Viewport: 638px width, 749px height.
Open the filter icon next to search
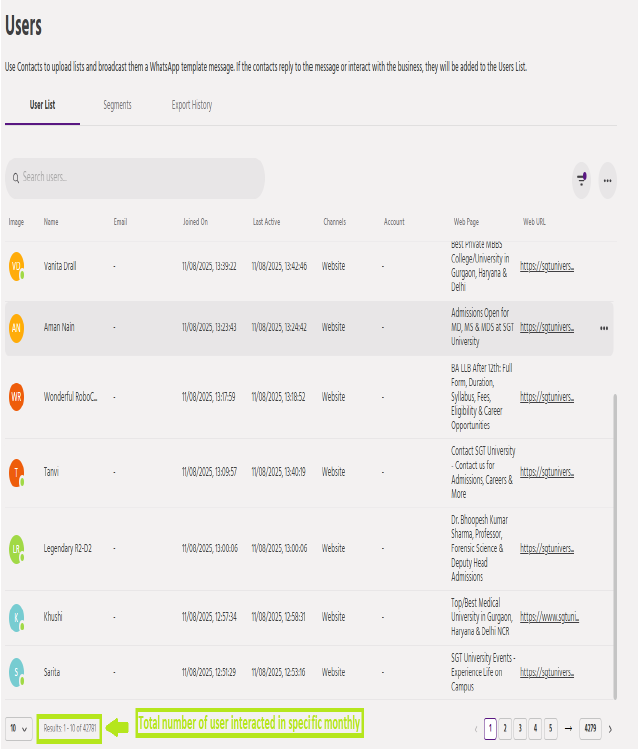(x=582, y=179)
